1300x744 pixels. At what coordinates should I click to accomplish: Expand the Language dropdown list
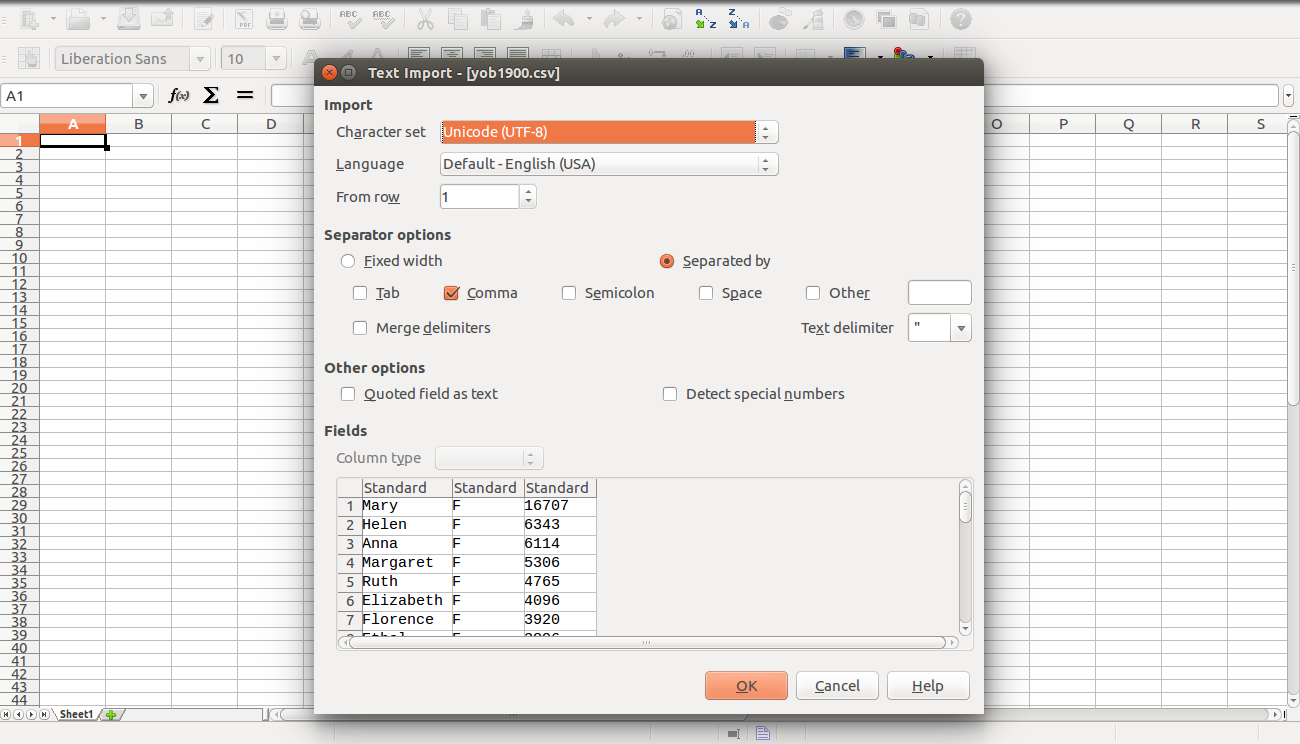click(x=766, y=164)
